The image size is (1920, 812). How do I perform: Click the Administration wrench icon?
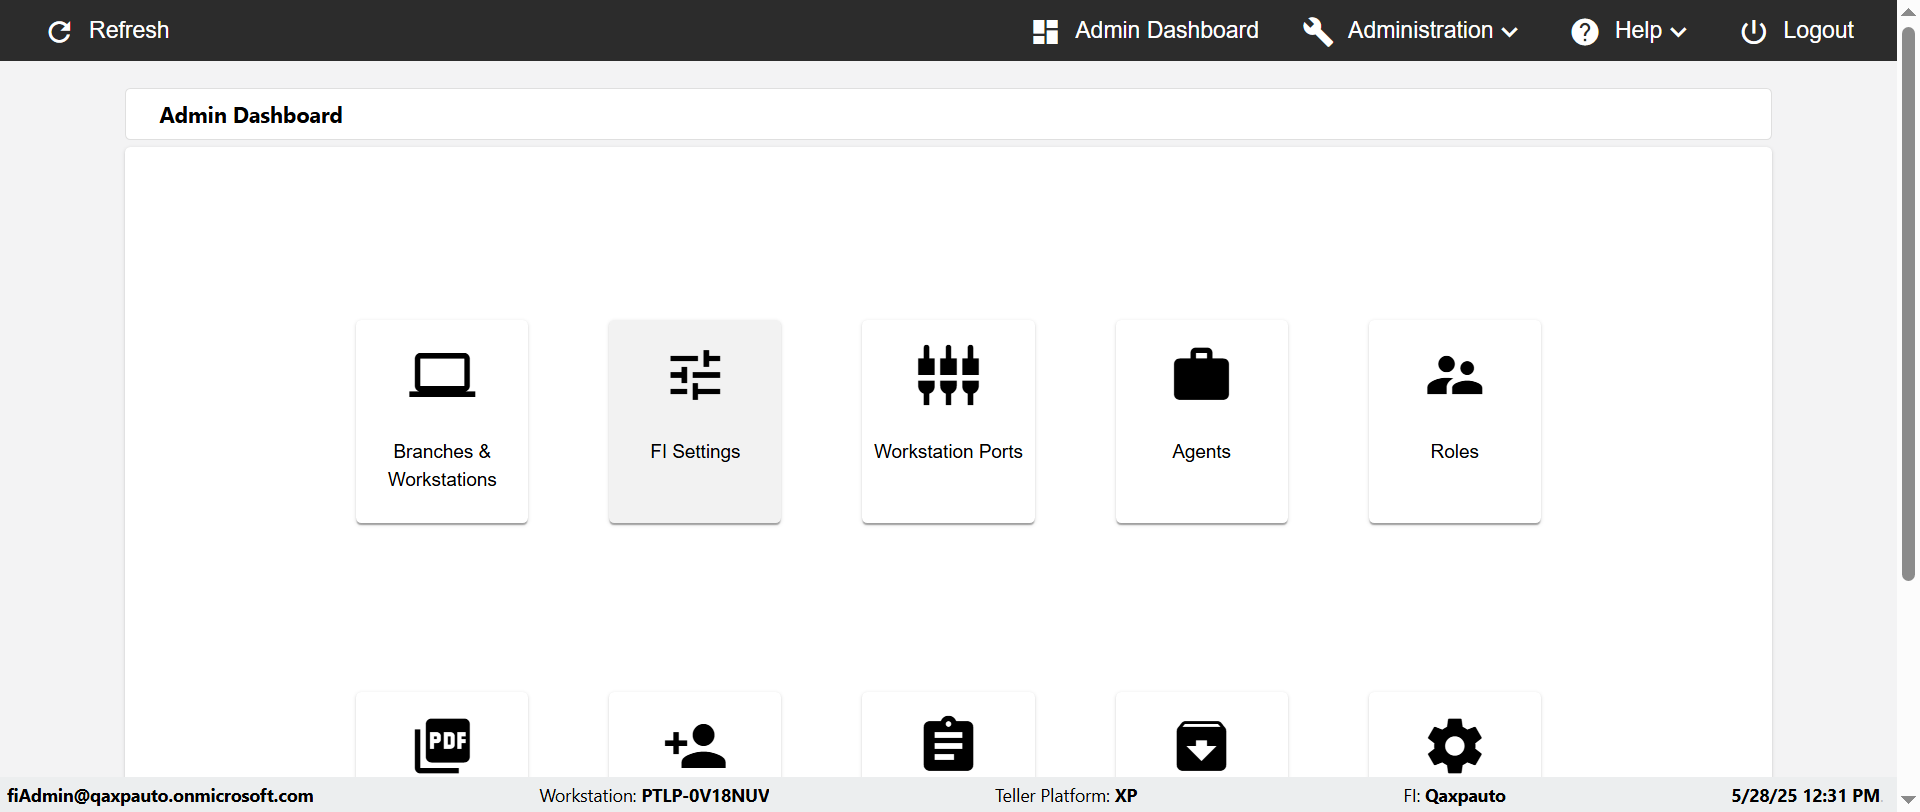(1318, 31)
